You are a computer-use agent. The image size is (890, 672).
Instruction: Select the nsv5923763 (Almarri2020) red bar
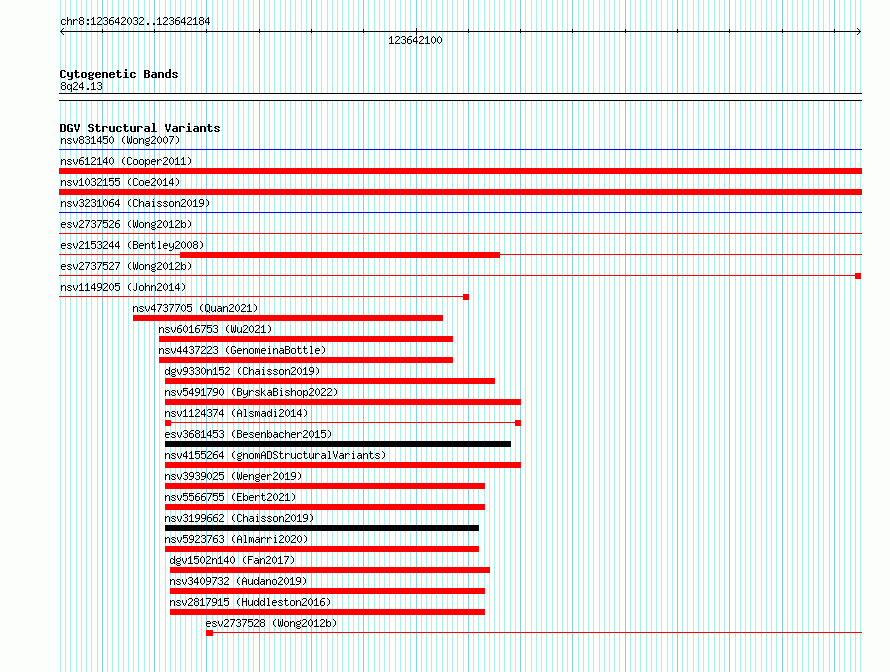click(322, 549)
